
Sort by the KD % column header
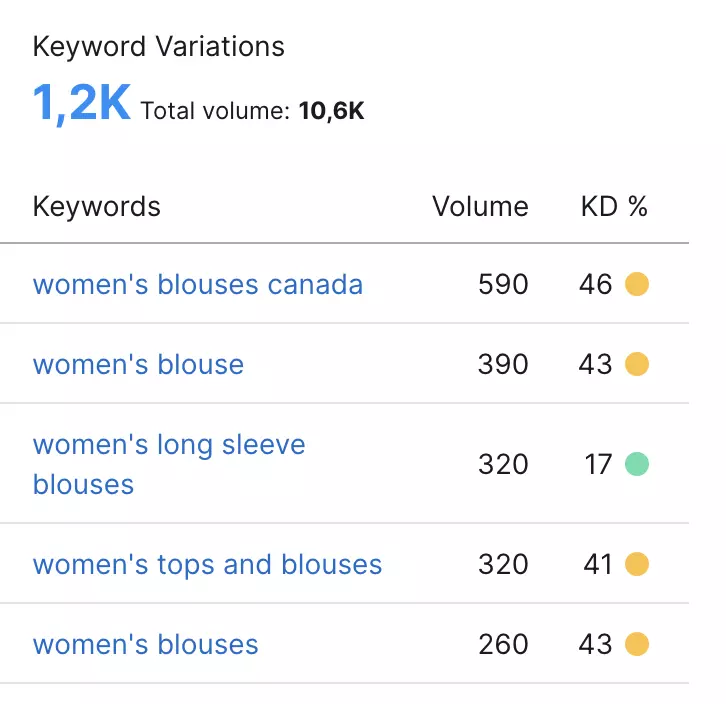tap(614, 207)
